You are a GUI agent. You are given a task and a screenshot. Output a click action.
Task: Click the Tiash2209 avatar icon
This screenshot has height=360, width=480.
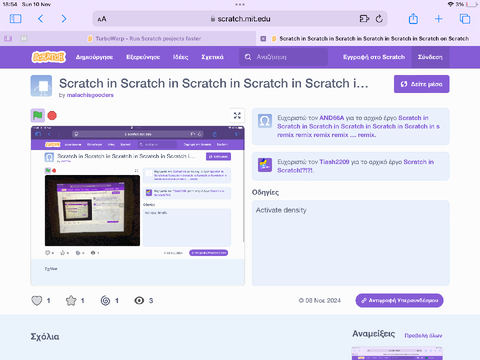point(265,165)
